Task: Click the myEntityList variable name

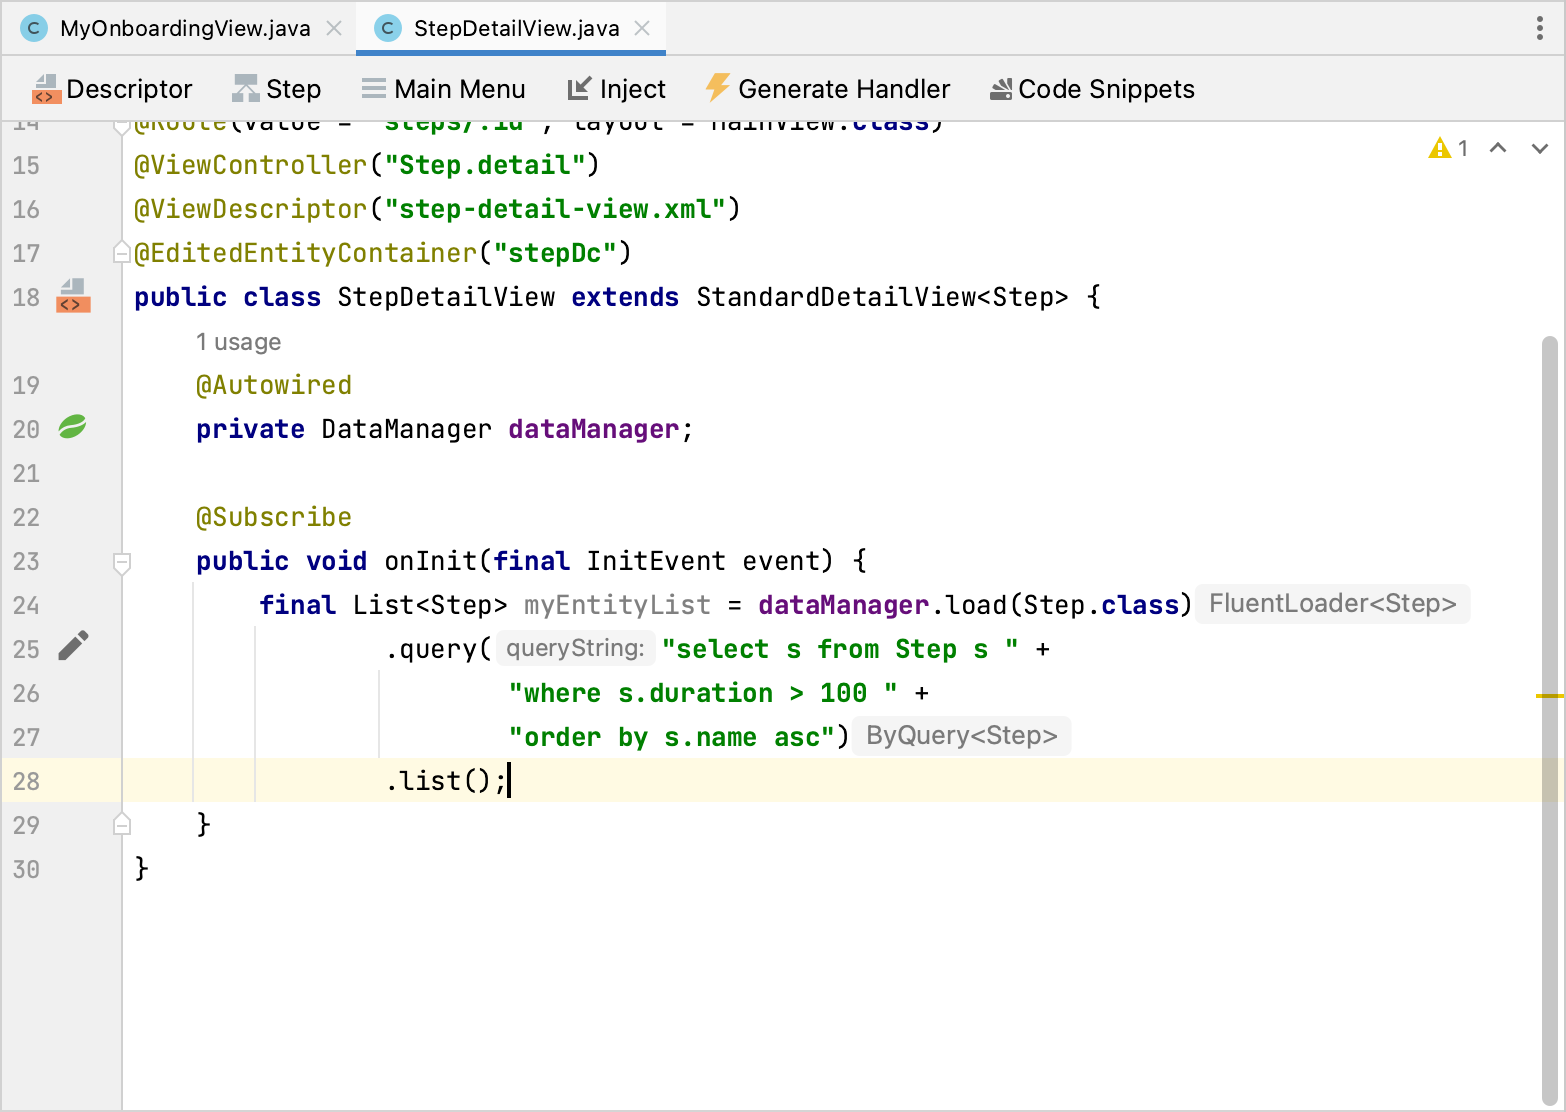Action: click(617, 605)
